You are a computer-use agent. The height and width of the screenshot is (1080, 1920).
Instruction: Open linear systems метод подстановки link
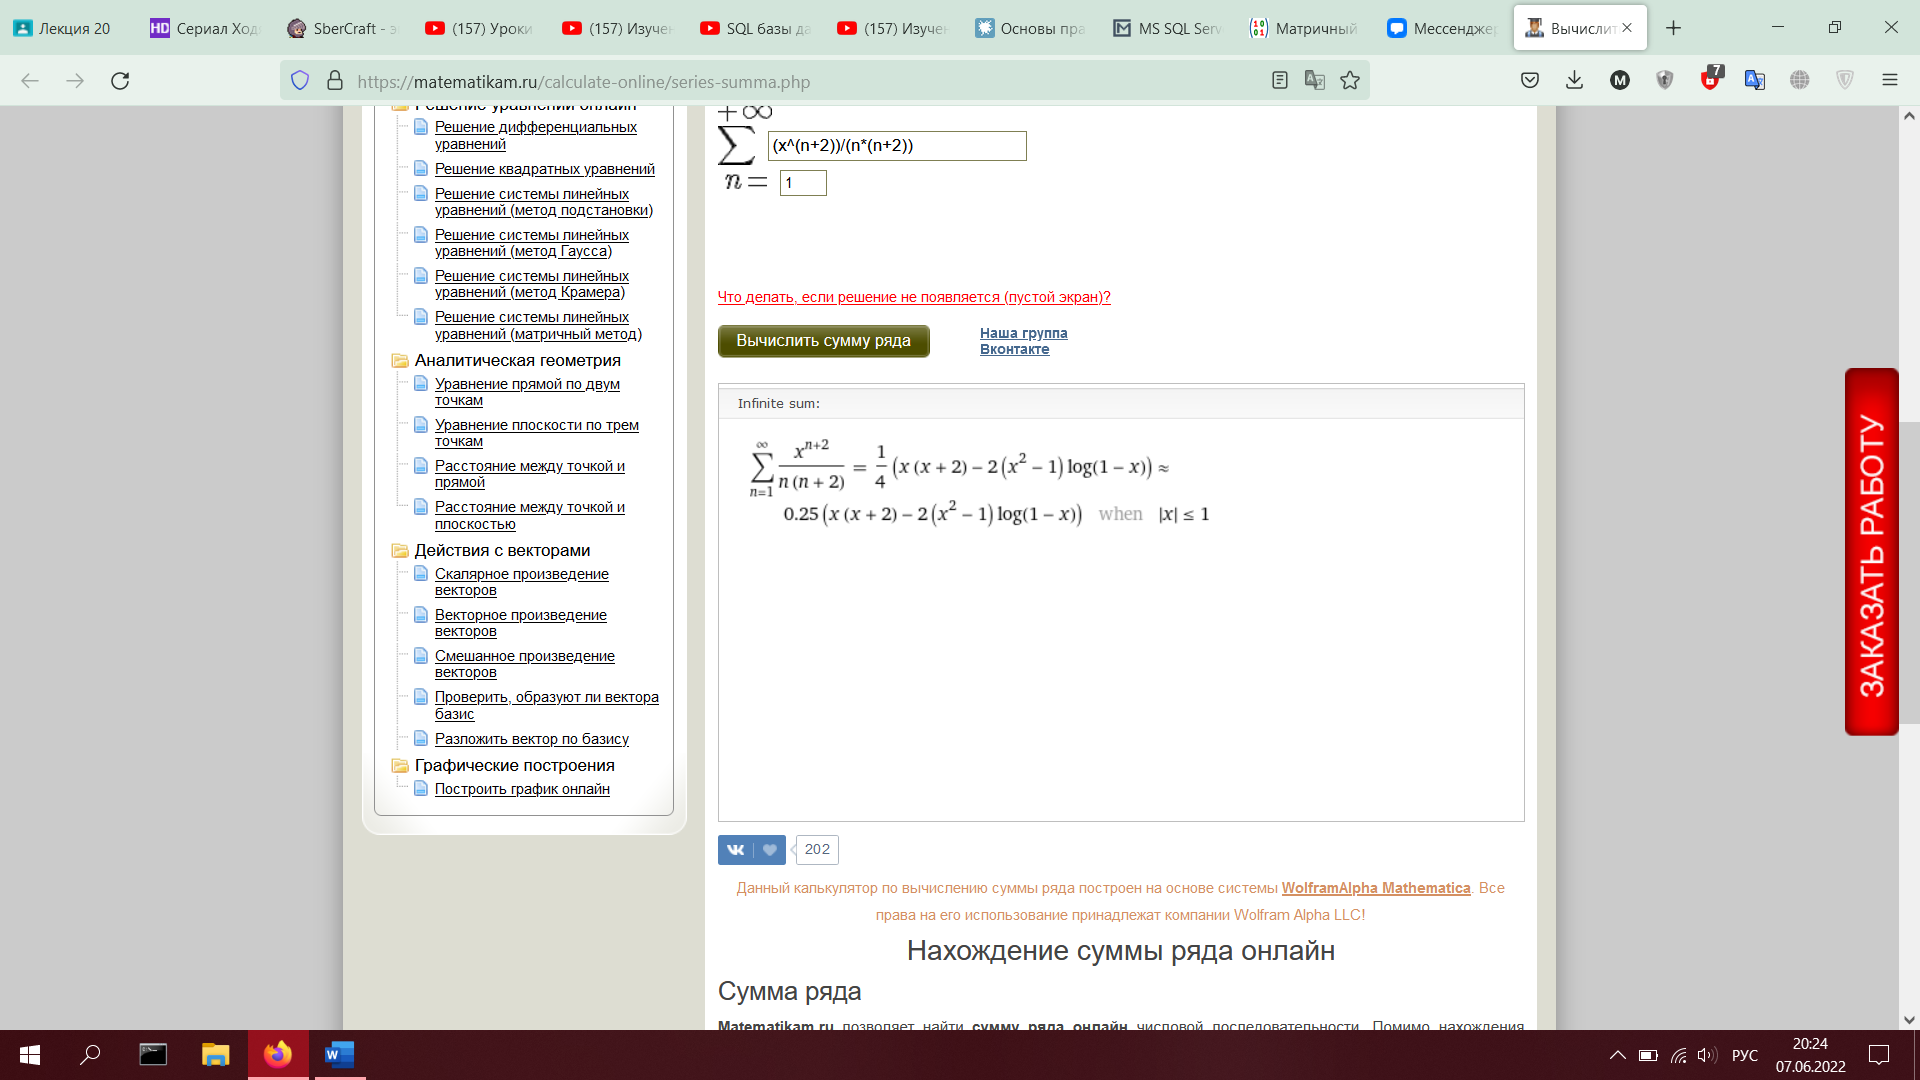tap(544, 202)
